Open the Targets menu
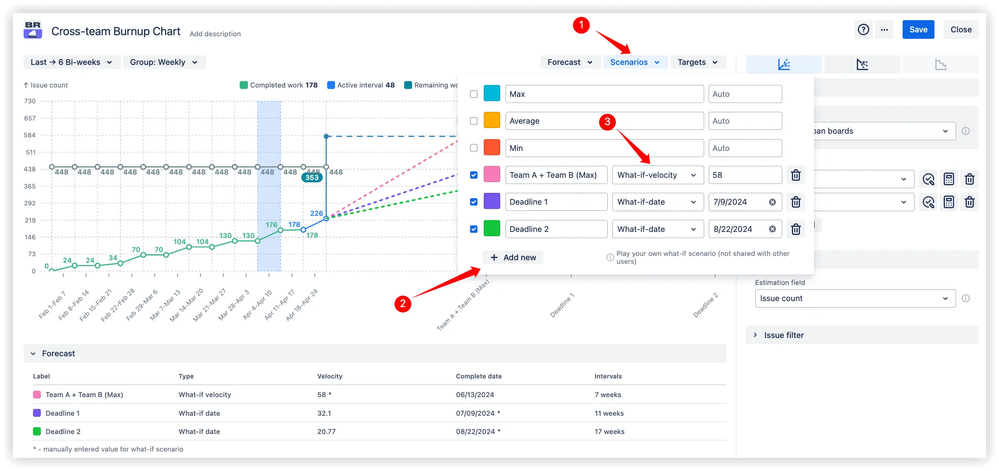The width and height of the screenshot is (999, 471). pos(697,62)
